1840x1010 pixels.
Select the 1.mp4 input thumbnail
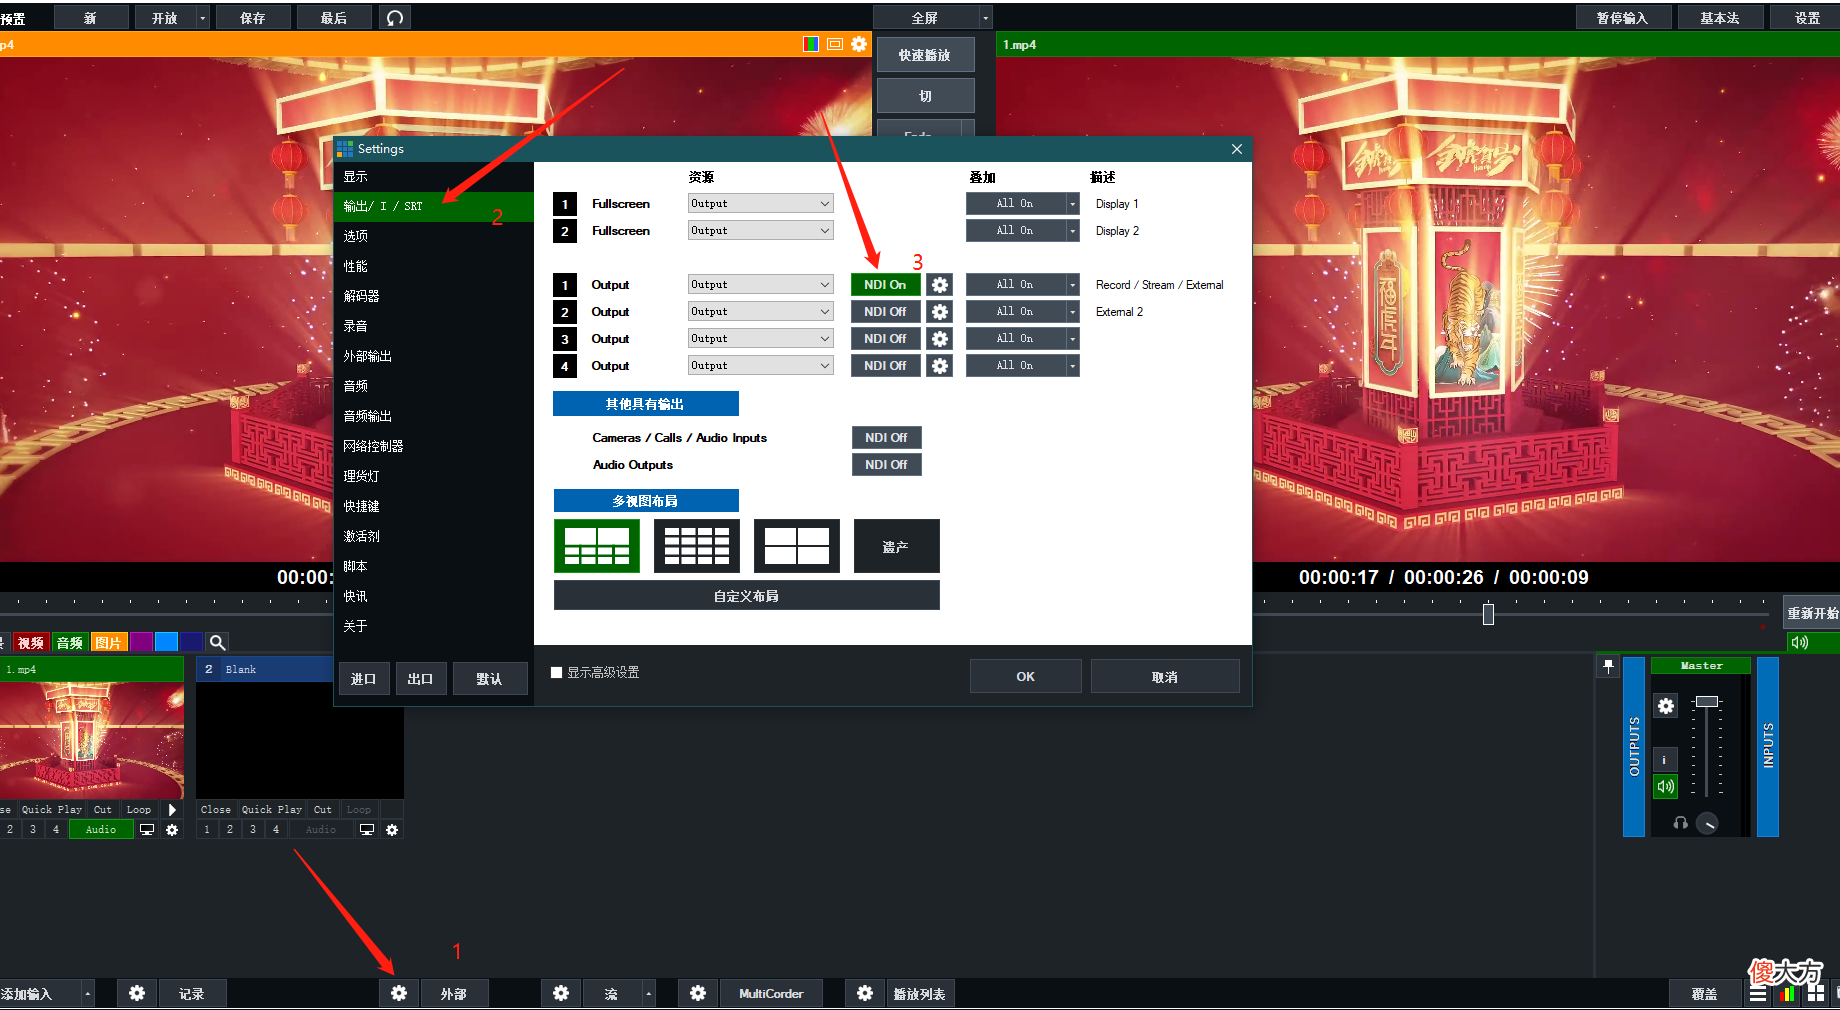pos(92,740)
